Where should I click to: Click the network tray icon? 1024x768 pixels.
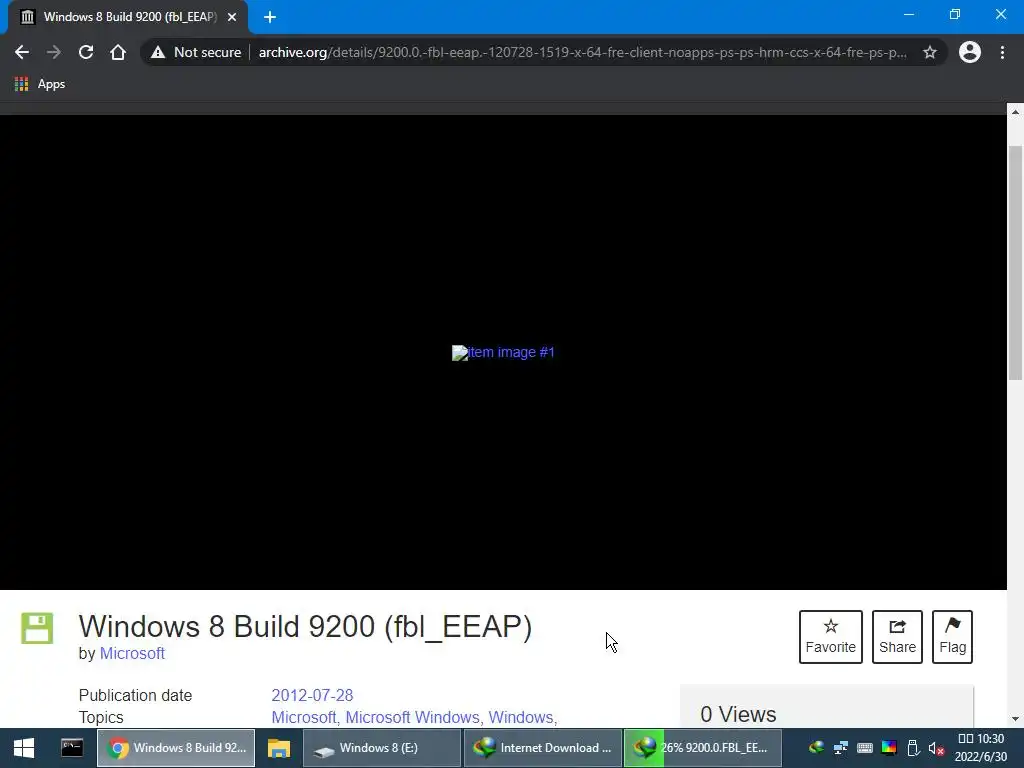[x=841, y=748]
